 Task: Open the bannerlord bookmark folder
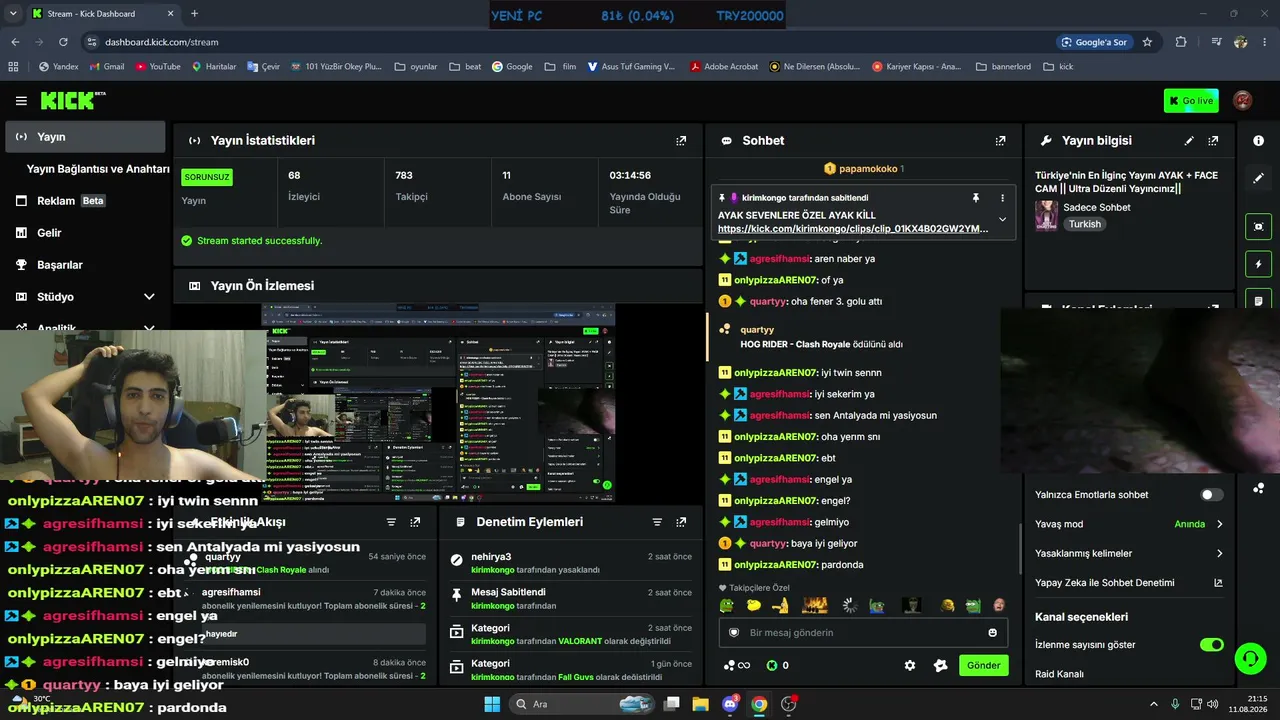click(x=1003, y=67)
